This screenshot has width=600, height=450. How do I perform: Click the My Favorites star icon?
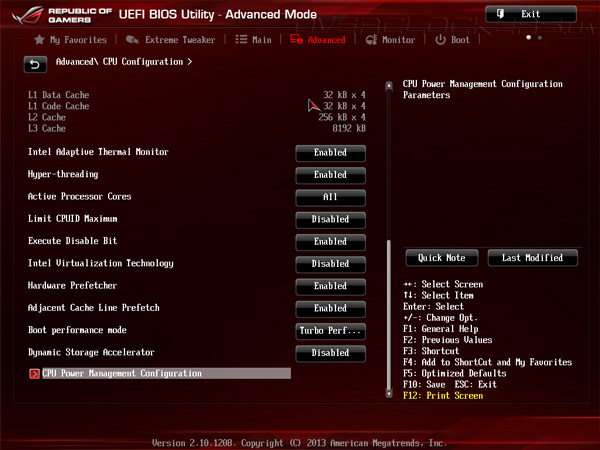39,39
